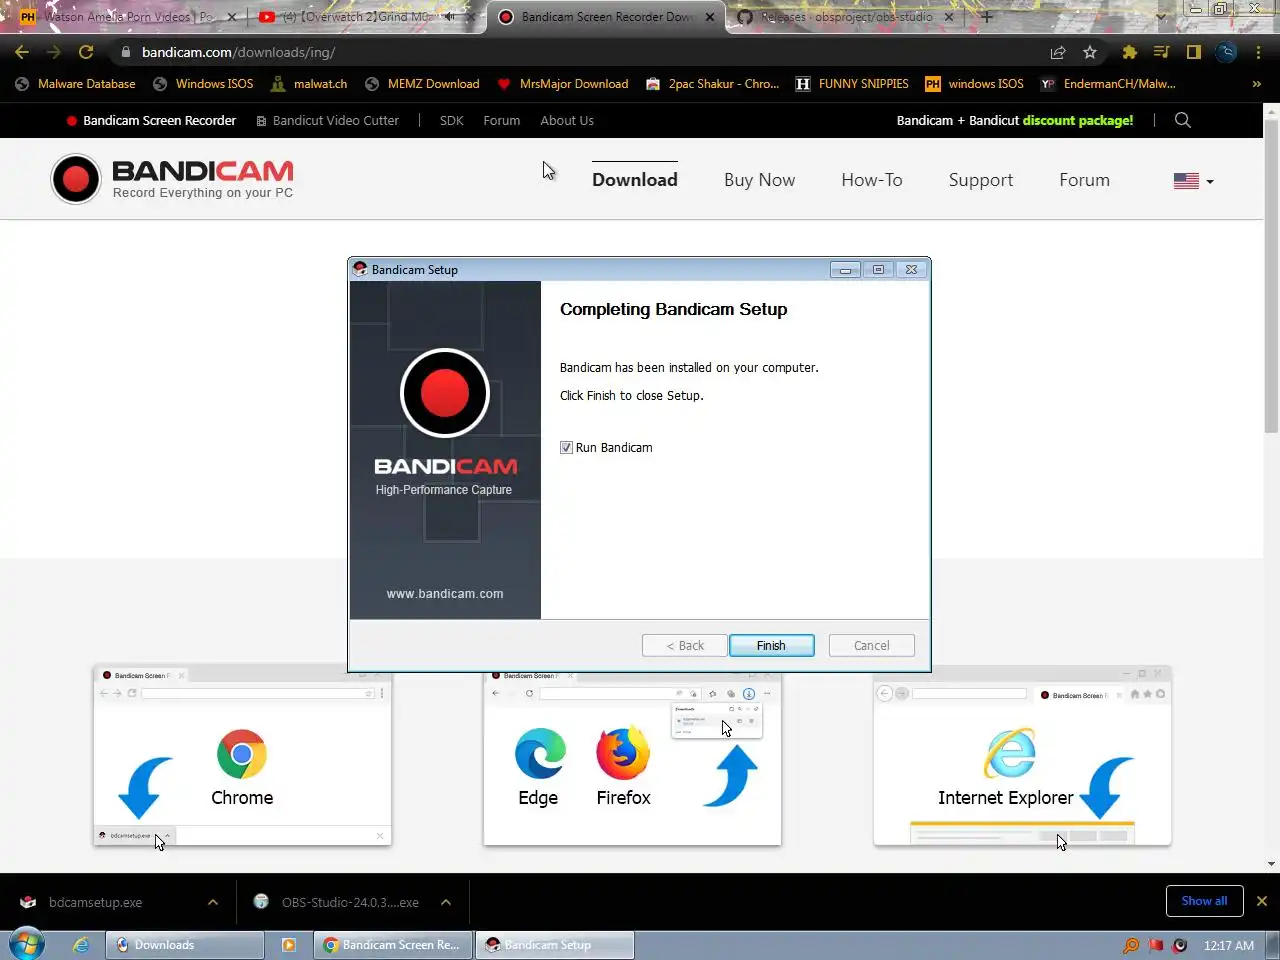Open Chrome's three-dot menu
1280x960 pixels.
[x=1259, y=52]
